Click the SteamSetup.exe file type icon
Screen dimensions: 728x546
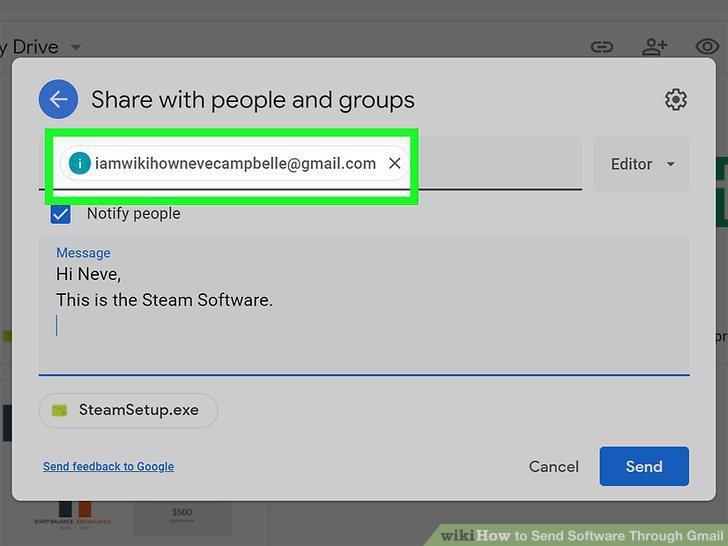(x=59, y=410)
